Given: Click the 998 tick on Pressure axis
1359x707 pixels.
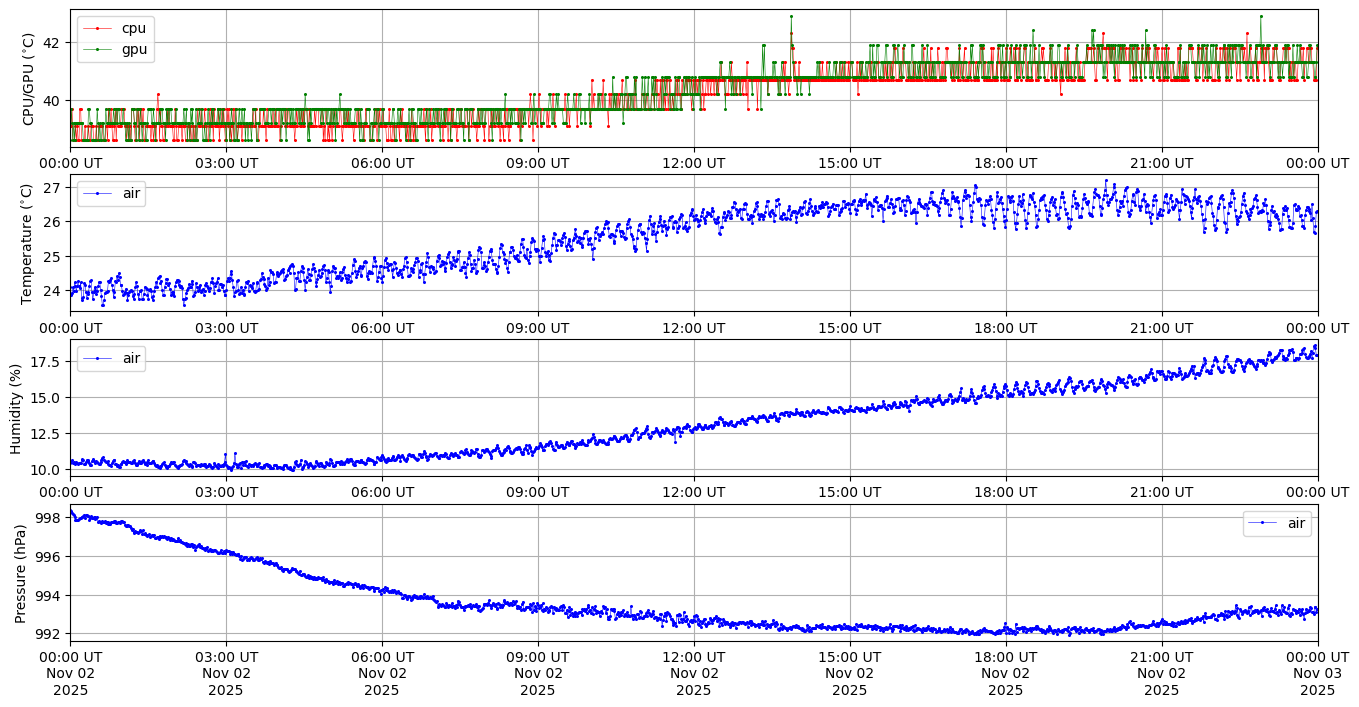Looking at the screenshot, I should point(48,518).
